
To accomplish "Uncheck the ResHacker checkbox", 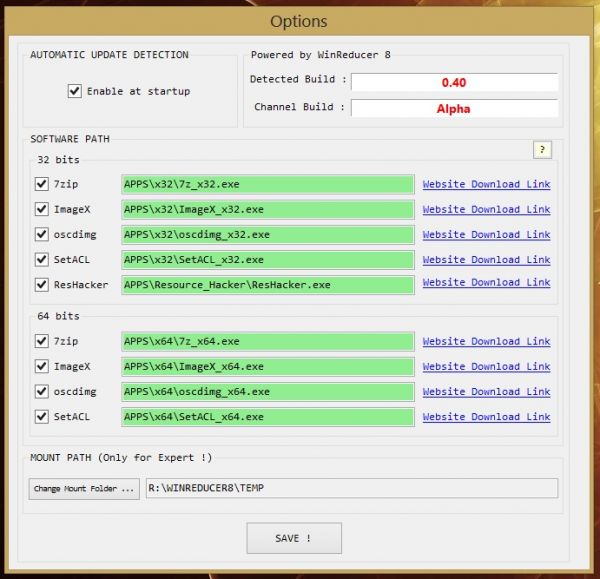I will point(41,285).
